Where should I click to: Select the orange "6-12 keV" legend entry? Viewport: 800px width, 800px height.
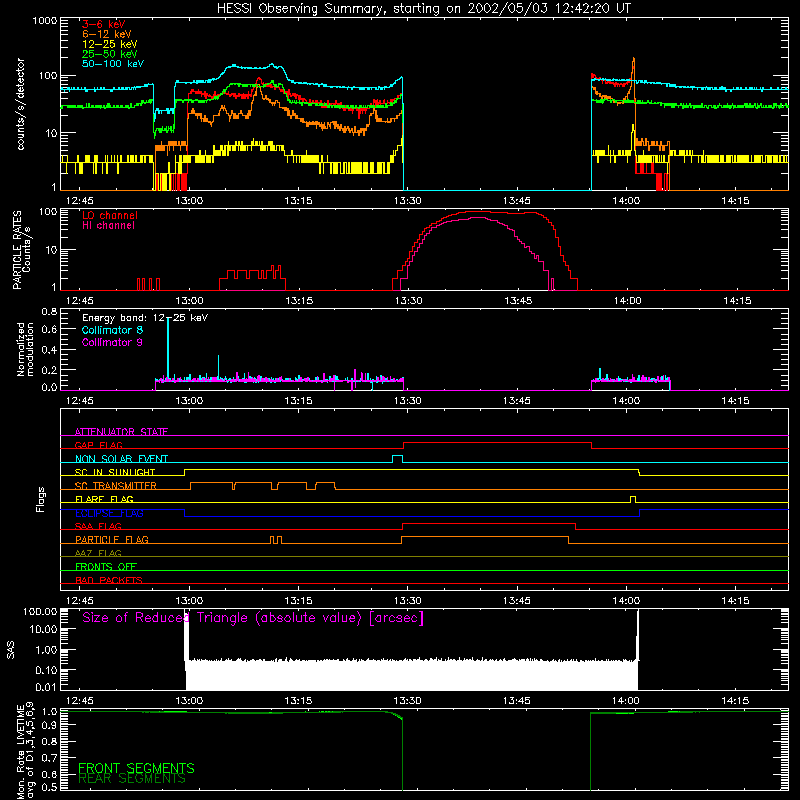click(x=106, y=34)
